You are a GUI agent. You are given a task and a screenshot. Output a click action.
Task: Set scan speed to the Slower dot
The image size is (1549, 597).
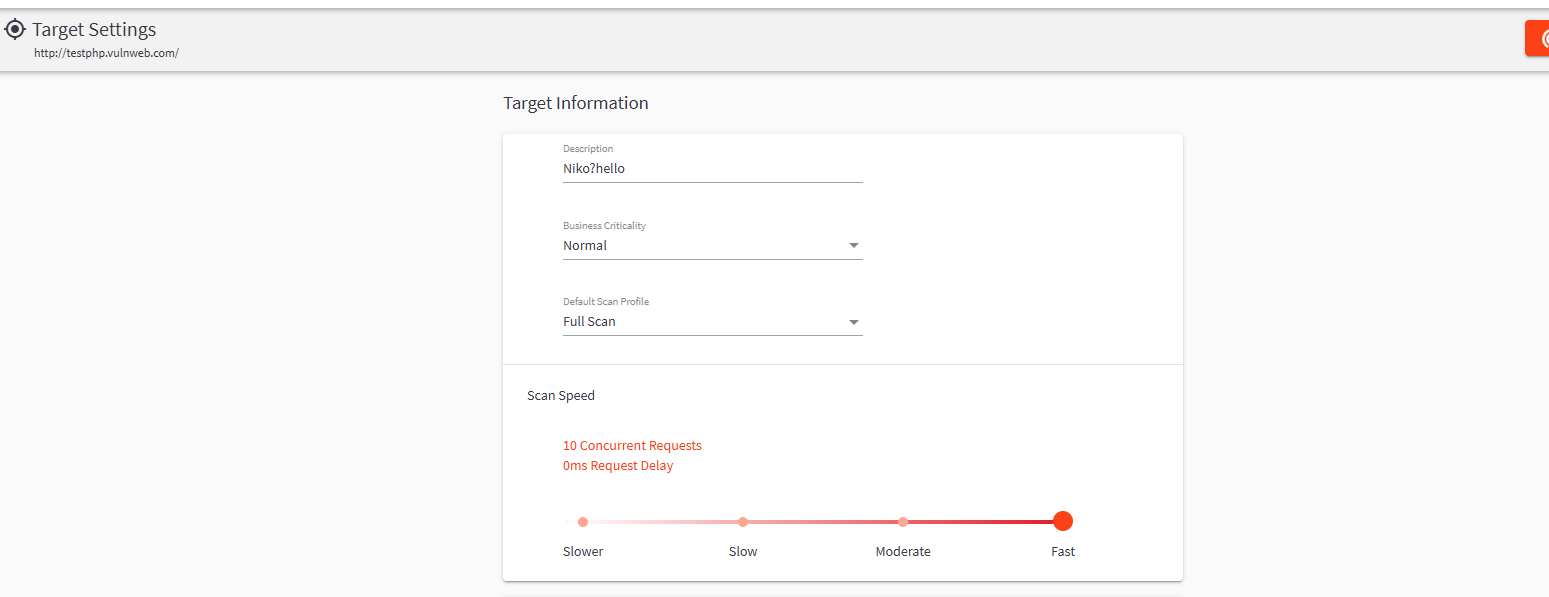[583, 522]
